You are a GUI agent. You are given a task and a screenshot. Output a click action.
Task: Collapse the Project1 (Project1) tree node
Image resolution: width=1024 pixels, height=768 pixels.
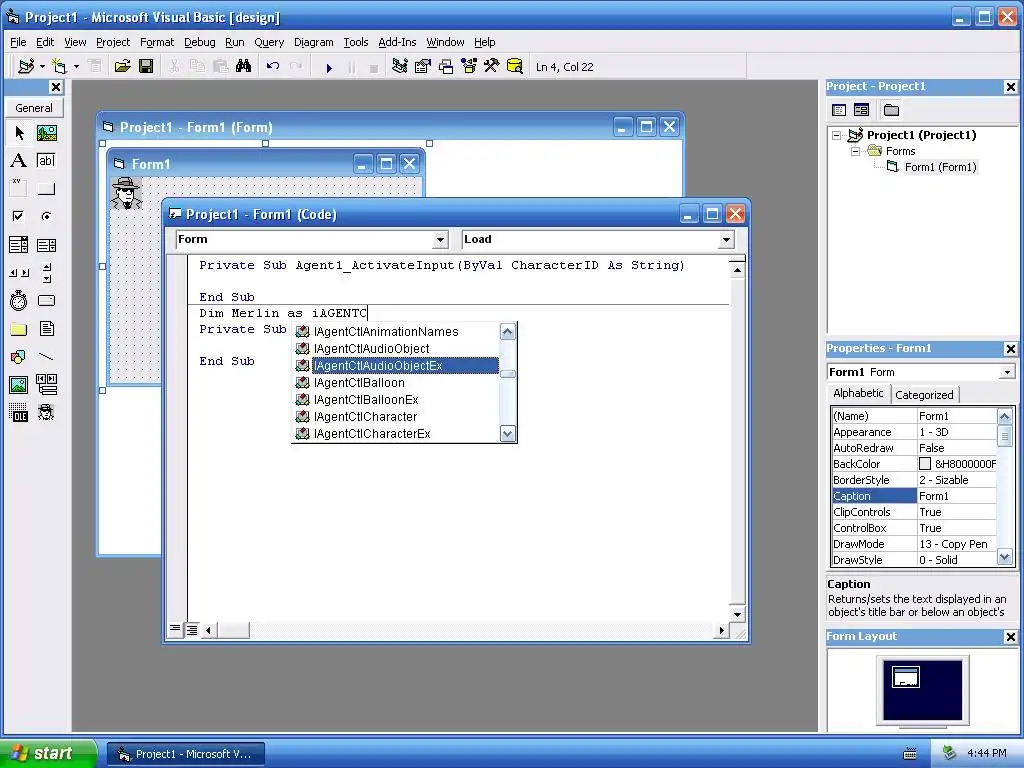(x=837, y=135)
